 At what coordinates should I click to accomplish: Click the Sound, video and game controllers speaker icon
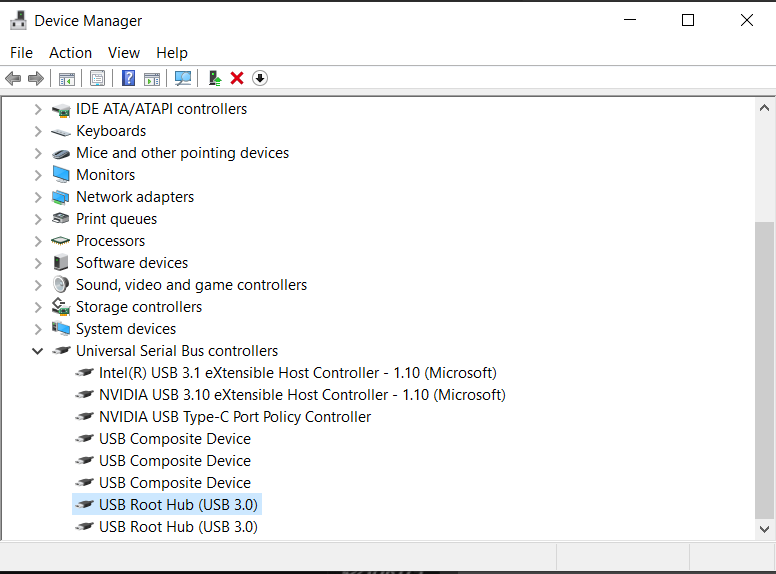tap(61, 285)
